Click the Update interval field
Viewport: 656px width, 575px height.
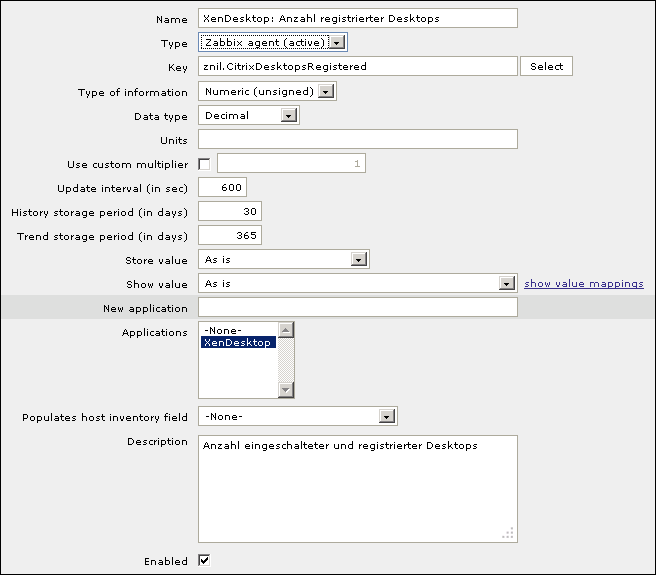click(222, 188)
